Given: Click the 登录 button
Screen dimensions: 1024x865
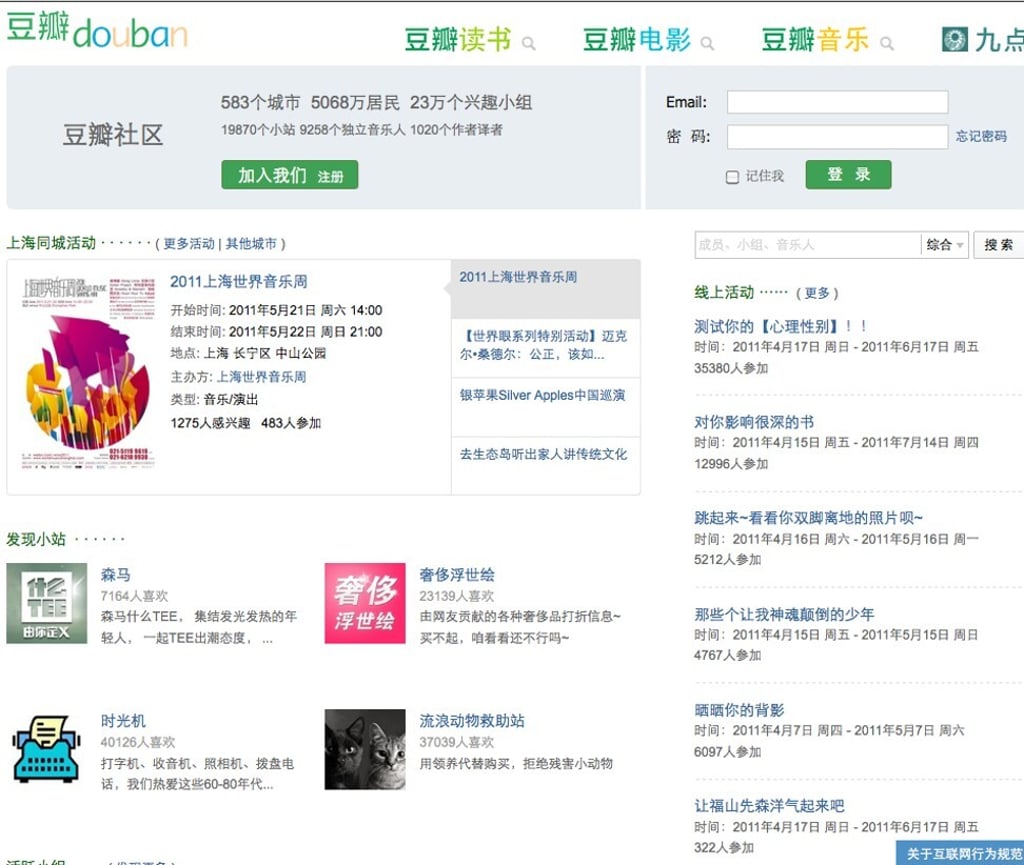Looking at the screenshot, I should pos(848,174).
